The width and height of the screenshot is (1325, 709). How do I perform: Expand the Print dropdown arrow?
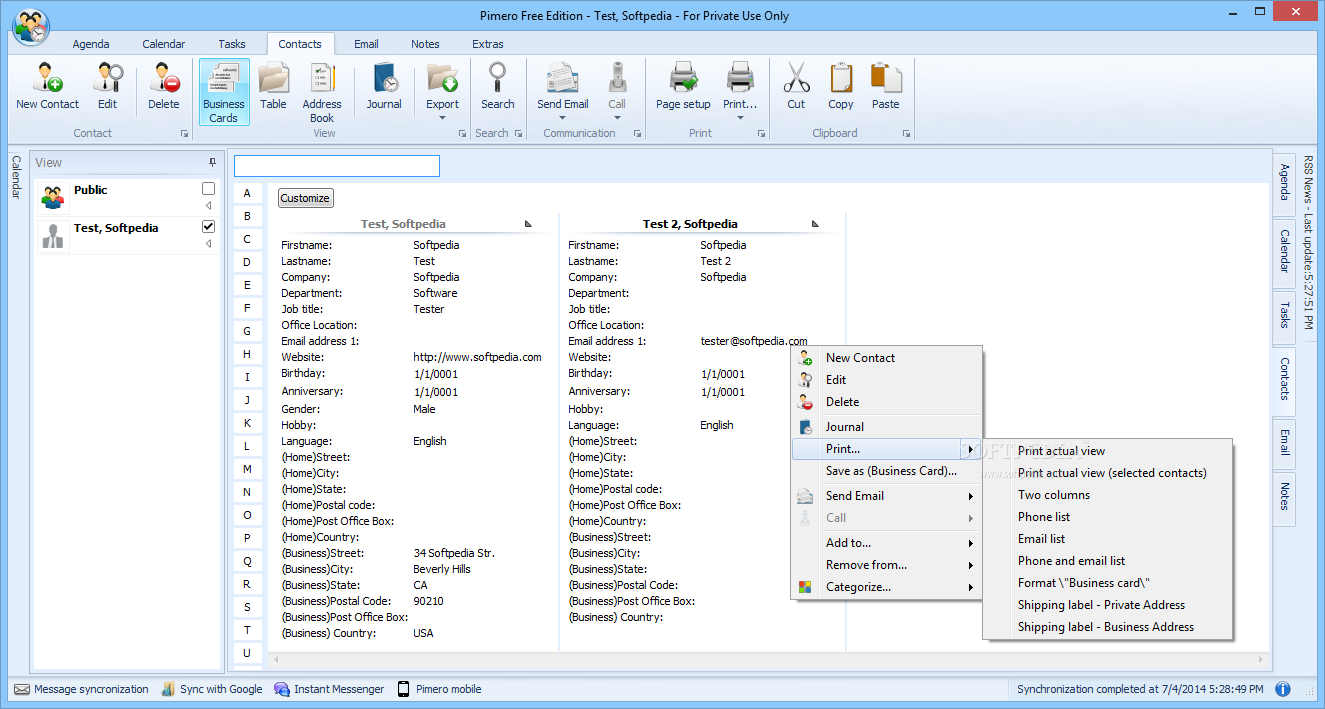(740, 118)
